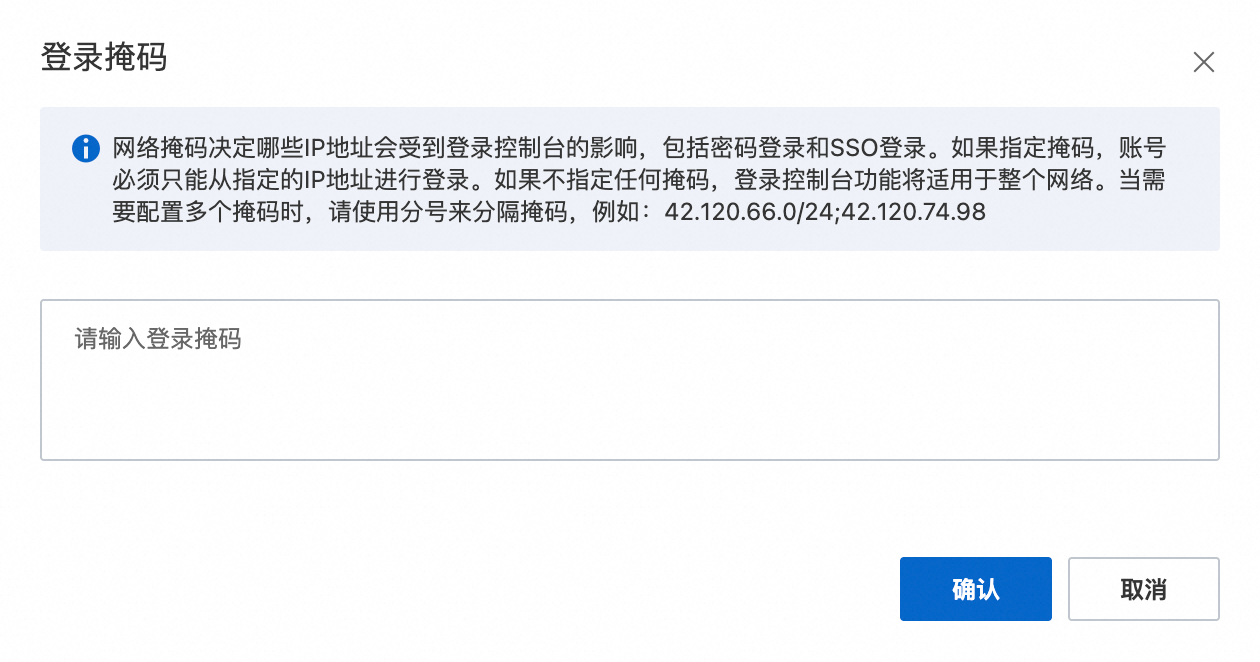Cancel the dialog via 取消 button
Screen dimensions: 1260x662
[x=1144, y=589]
